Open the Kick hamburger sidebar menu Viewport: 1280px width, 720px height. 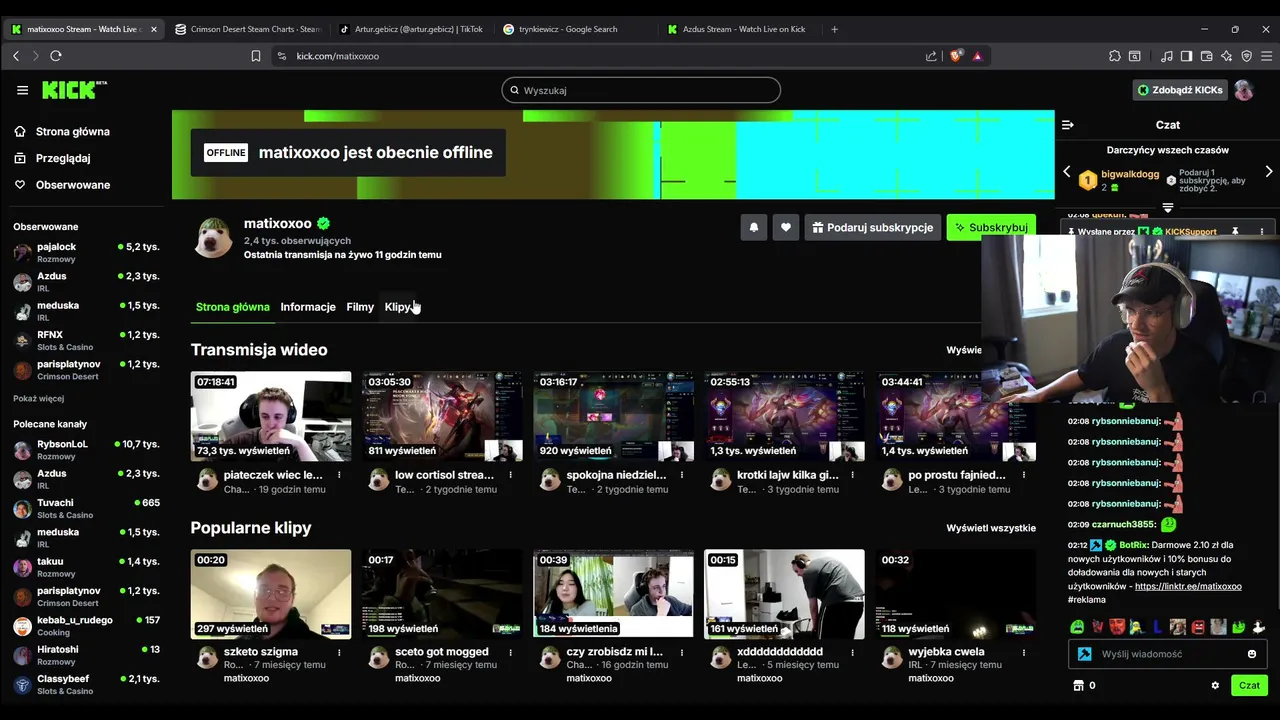(x=22, y=90)
